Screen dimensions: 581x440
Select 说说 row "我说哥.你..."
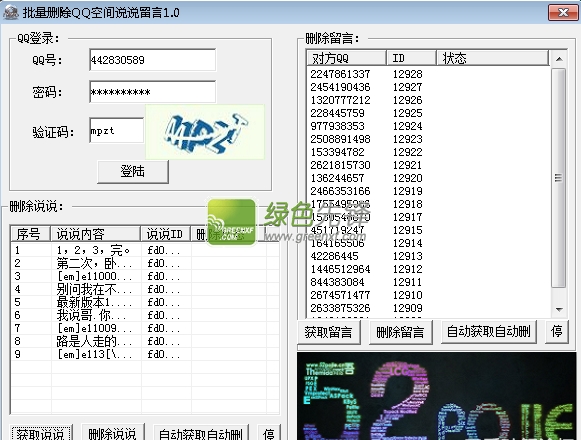tap(145, 315)
